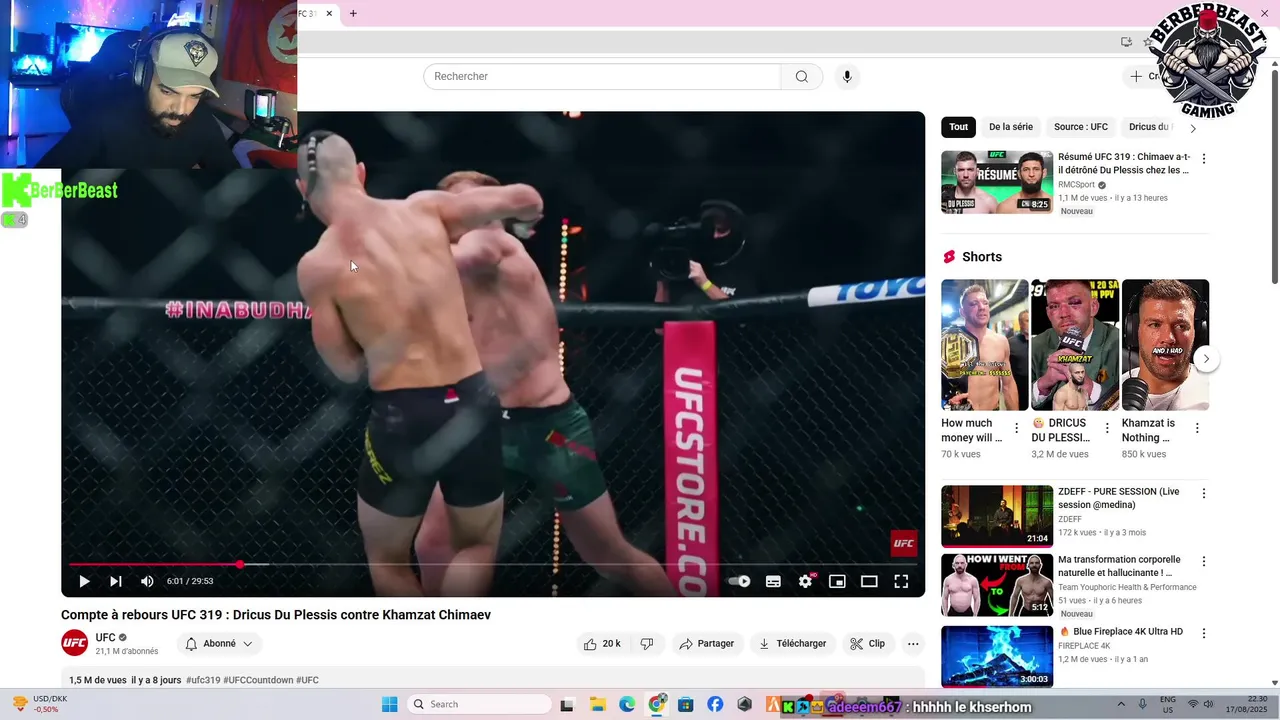Switch to theater mode view
The image size is (1280, 720).
[x=869, y=581]
